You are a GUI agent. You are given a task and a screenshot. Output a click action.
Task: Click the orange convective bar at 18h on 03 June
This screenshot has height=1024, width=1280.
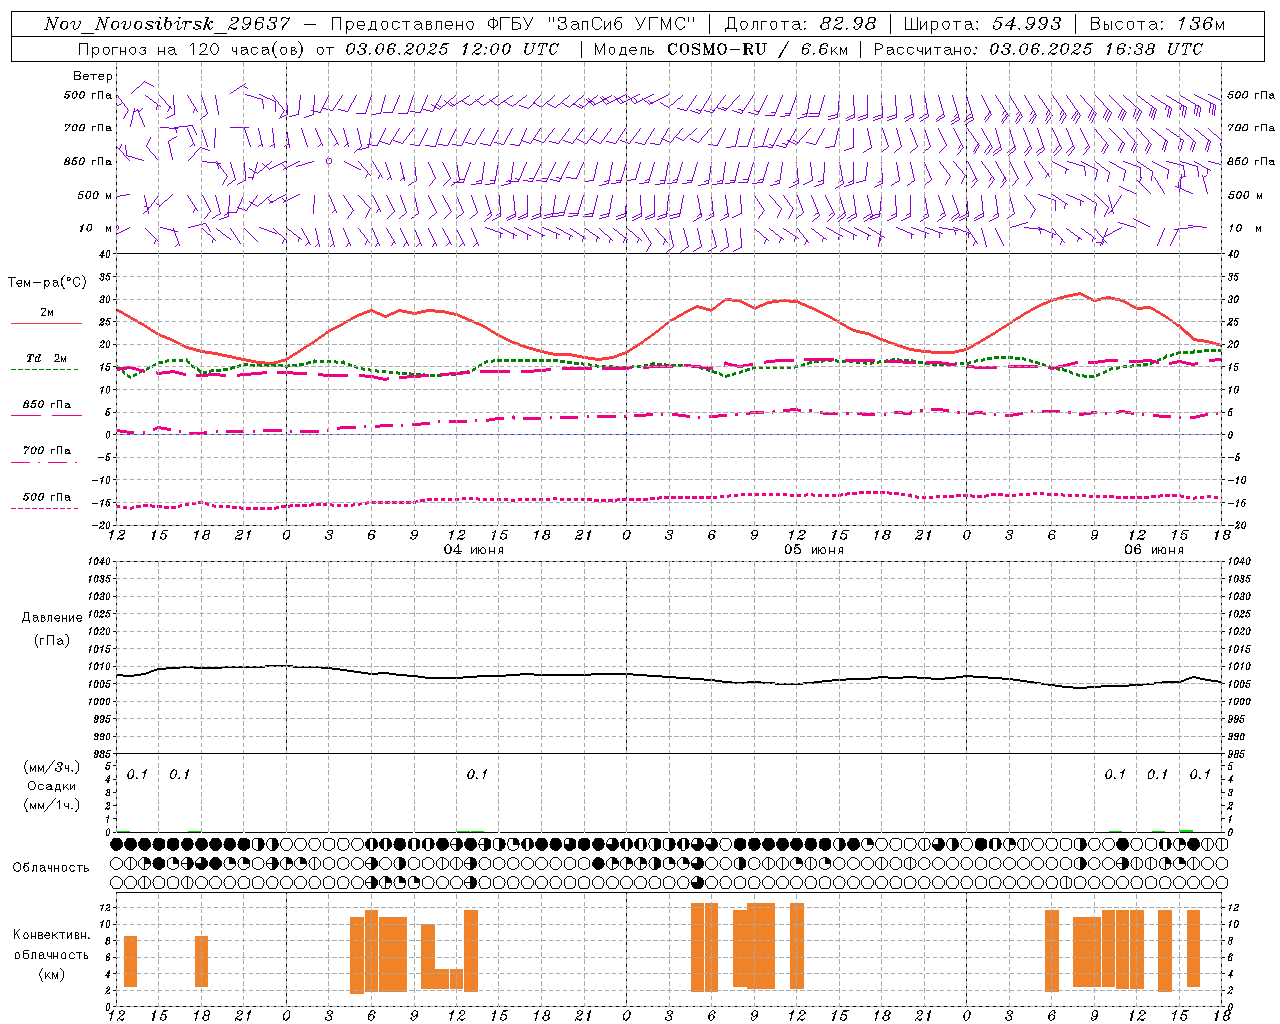(201, 961)
